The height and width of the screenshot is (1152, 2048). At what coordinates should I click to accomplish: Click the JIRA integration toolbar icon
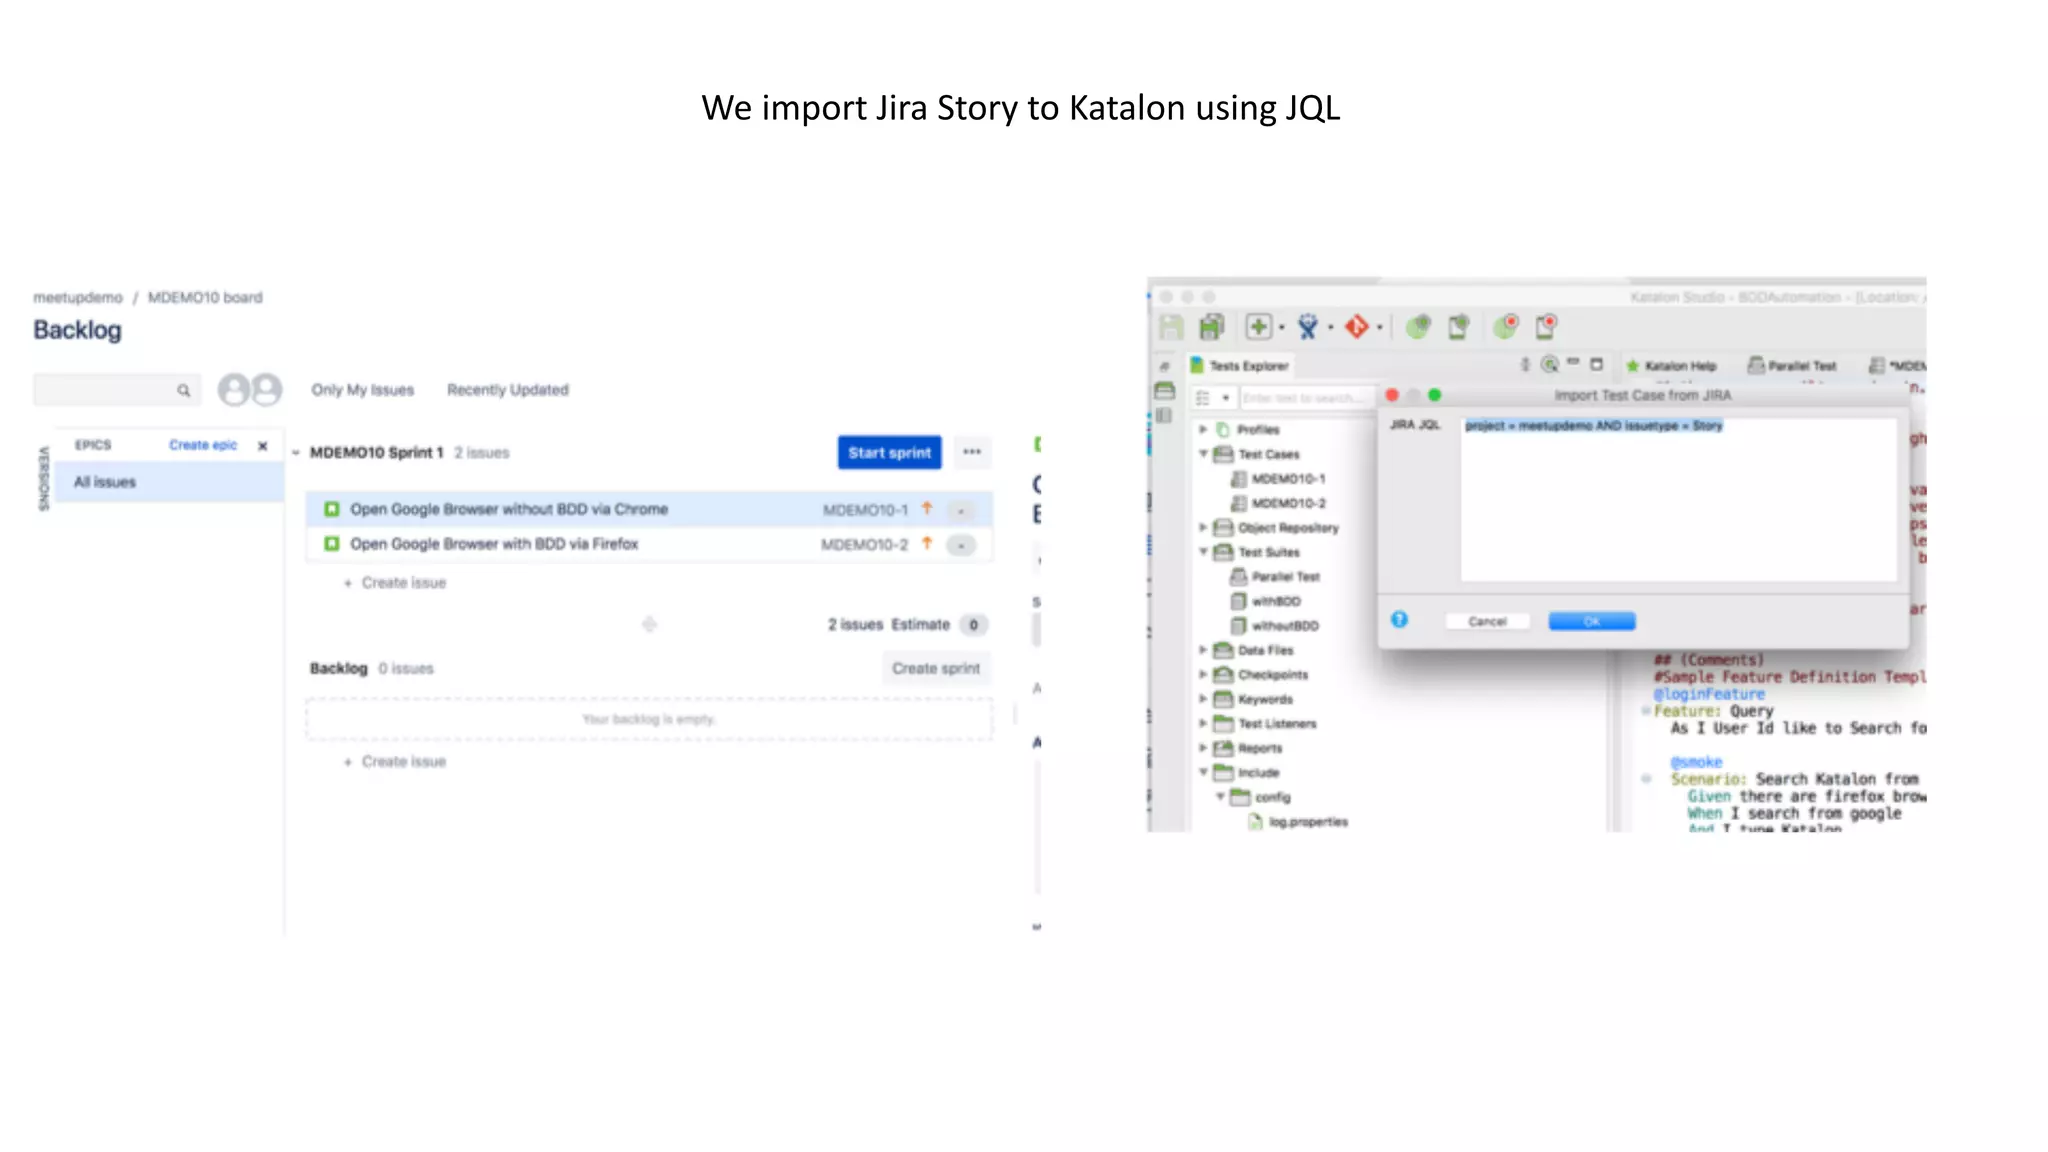pyautogui.click(x=1308, y=327)
